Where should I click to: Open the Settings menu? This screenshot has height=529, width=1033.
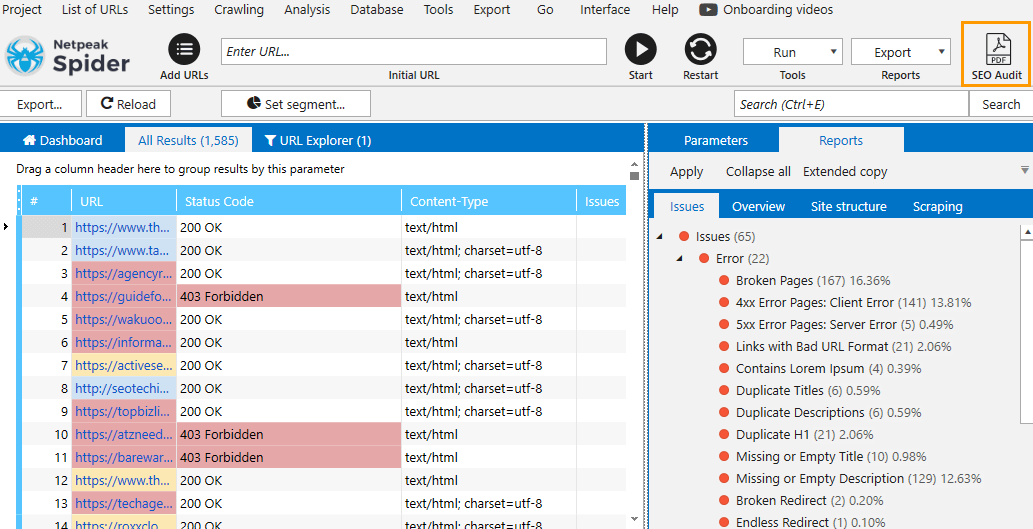(x=171, y=10)
